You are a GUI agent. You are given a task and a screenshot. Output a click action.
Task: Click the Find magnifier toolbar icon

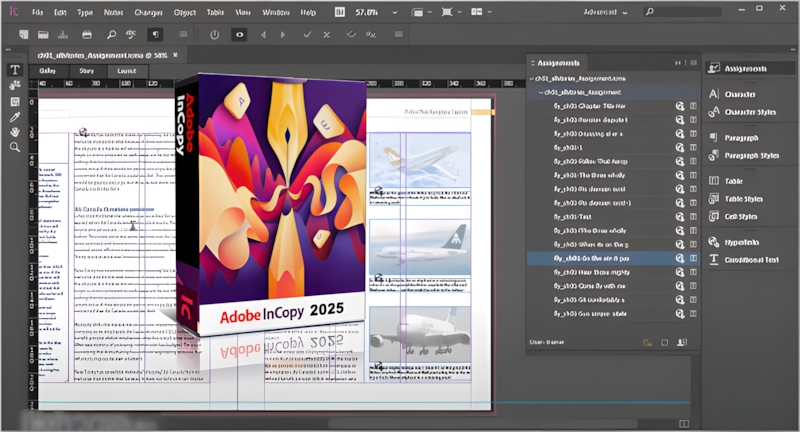pos(111,34)
